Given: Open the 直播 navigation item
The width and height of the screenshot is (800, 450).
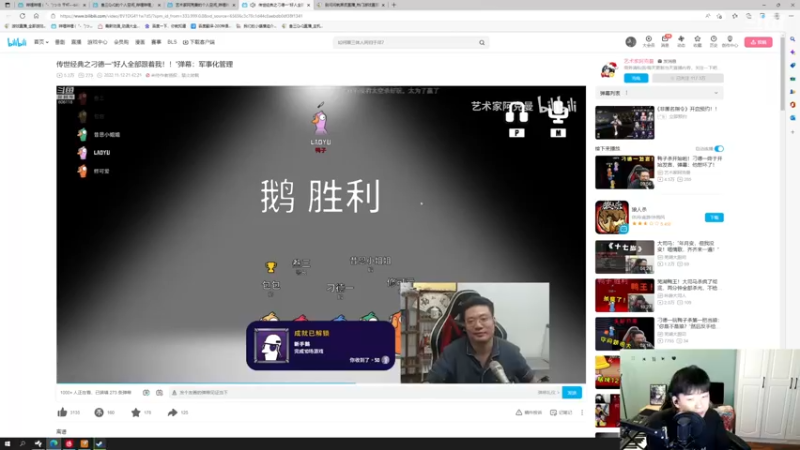Looking at the screenshot, I should [x=76, y=42].
